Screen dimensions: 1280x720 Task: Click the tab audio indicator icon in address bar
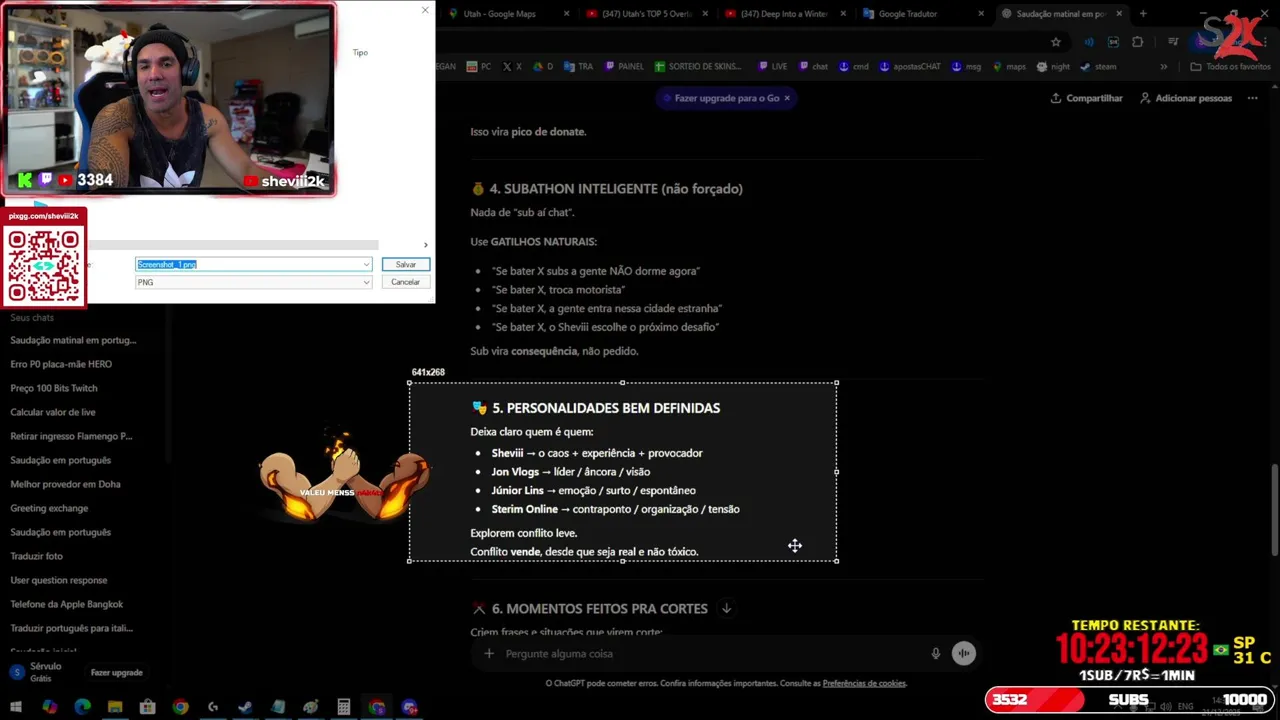coord(1089,42)
